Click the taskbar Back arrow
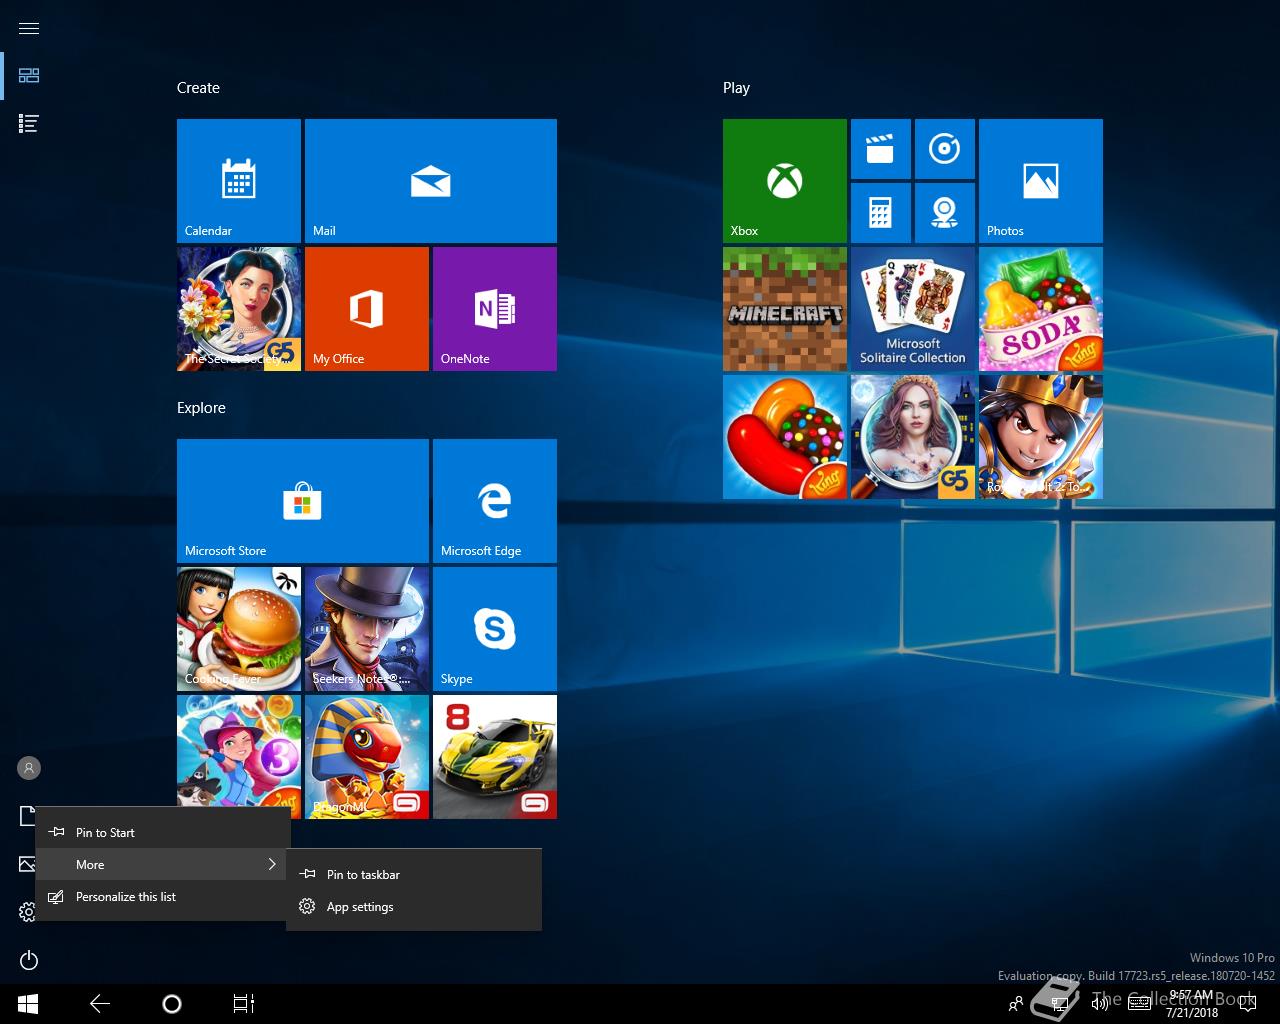This screenshot has width=1280, height=1024. click(100, 1004)
